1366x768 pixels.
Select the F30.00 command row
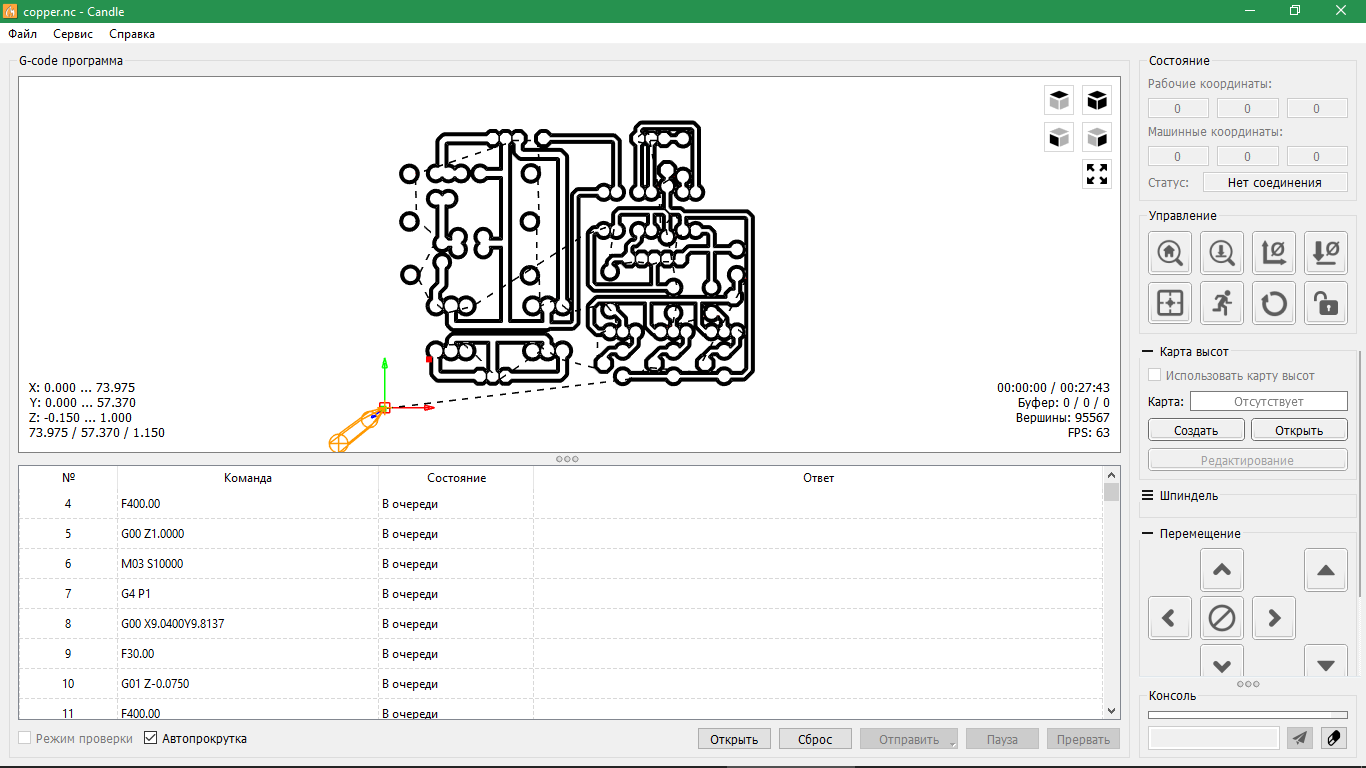click(x=561, y=654)
